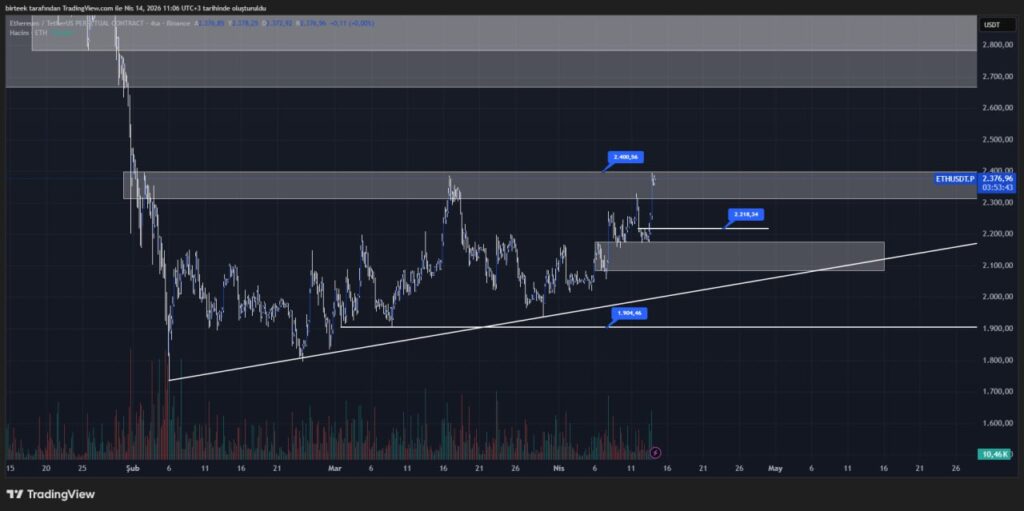Click the 1.904,46 price label callout
The width and height of the screenshot is (1024, 511).
[x=629, y=313]
